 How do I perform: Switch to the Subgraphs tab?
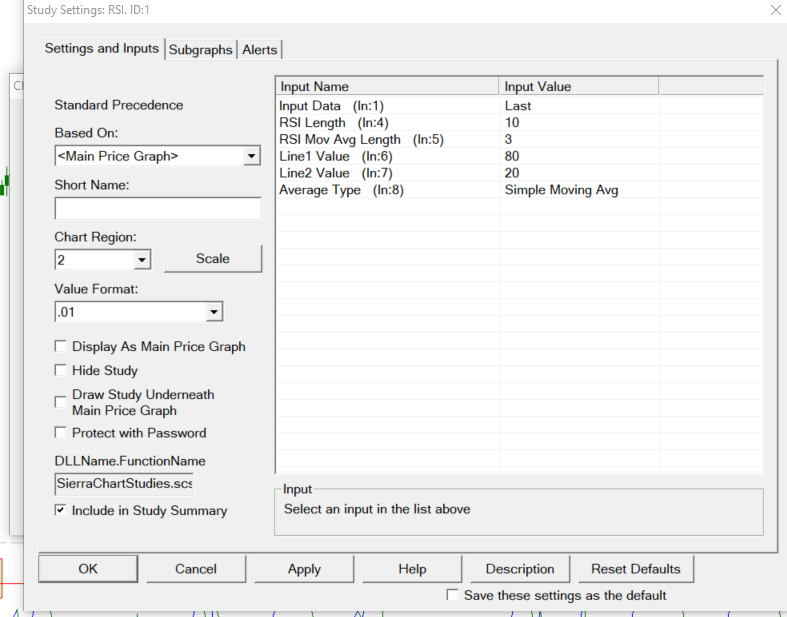[x=200, y=50]
